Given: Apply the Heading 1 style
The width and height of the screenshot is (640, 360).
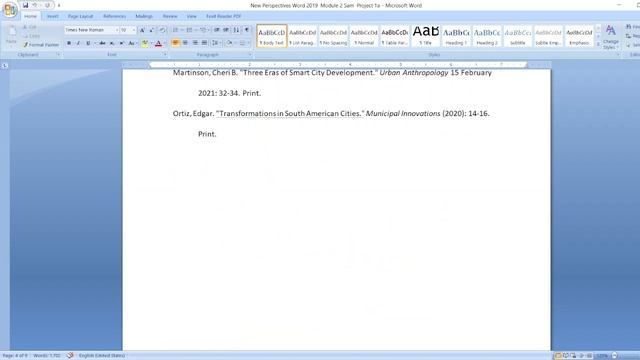Looking at the screenshot, I should (x=456, y=36).
